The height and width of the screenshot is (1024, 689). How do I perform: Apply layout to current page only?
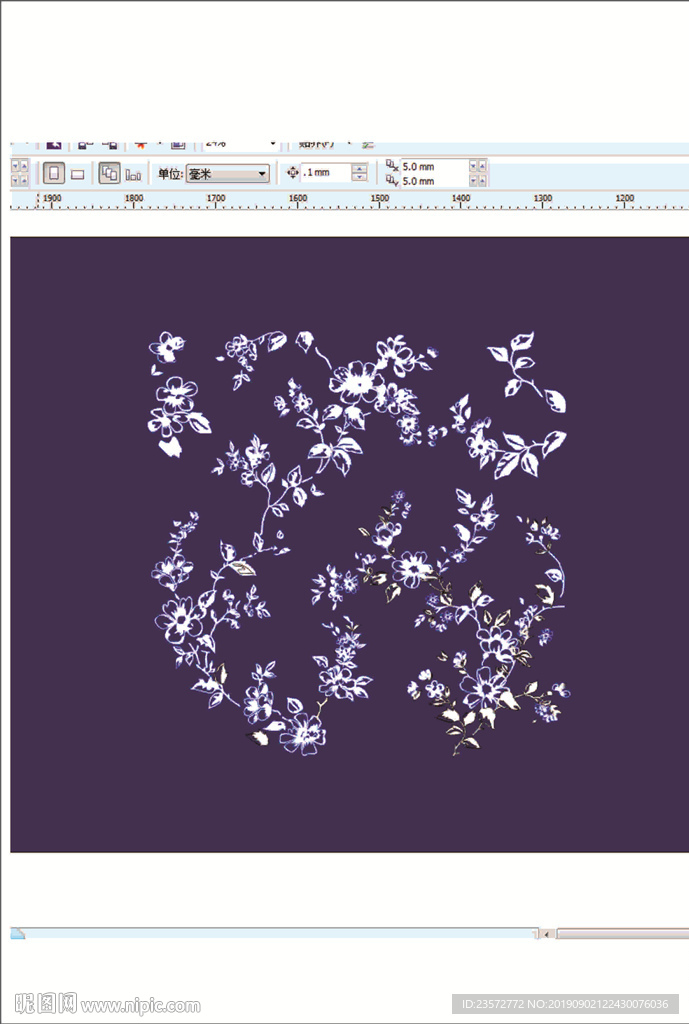click(x=133, y=174)
